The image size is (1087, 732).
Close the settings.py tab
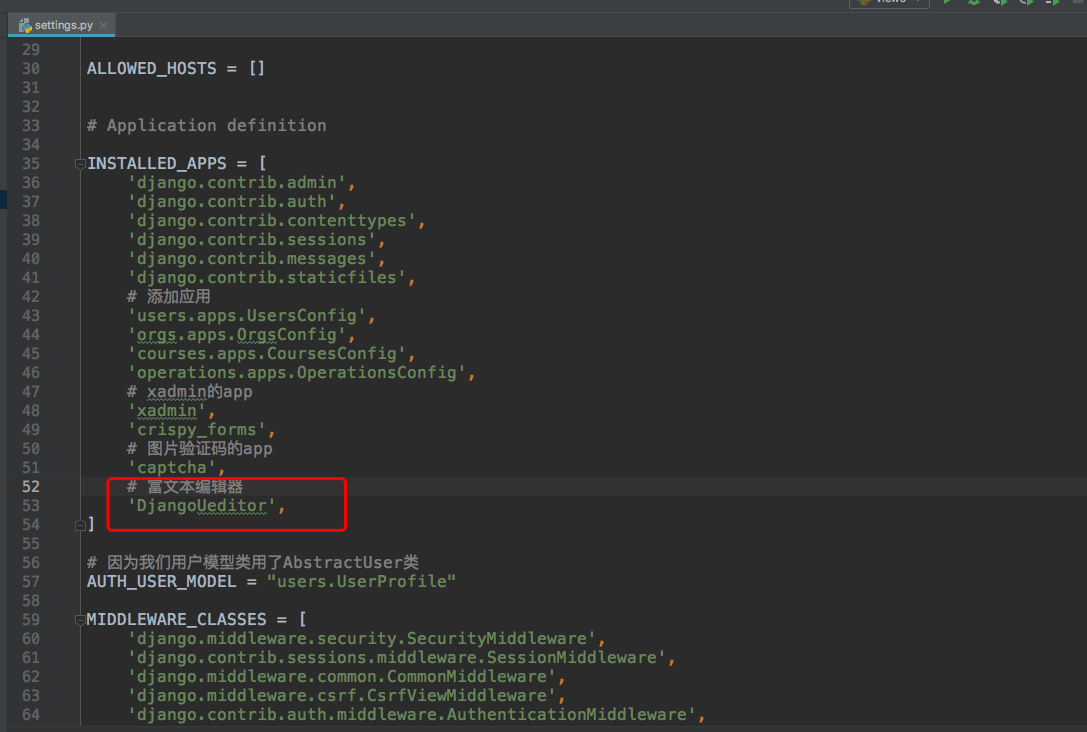(x=103, y=25)
